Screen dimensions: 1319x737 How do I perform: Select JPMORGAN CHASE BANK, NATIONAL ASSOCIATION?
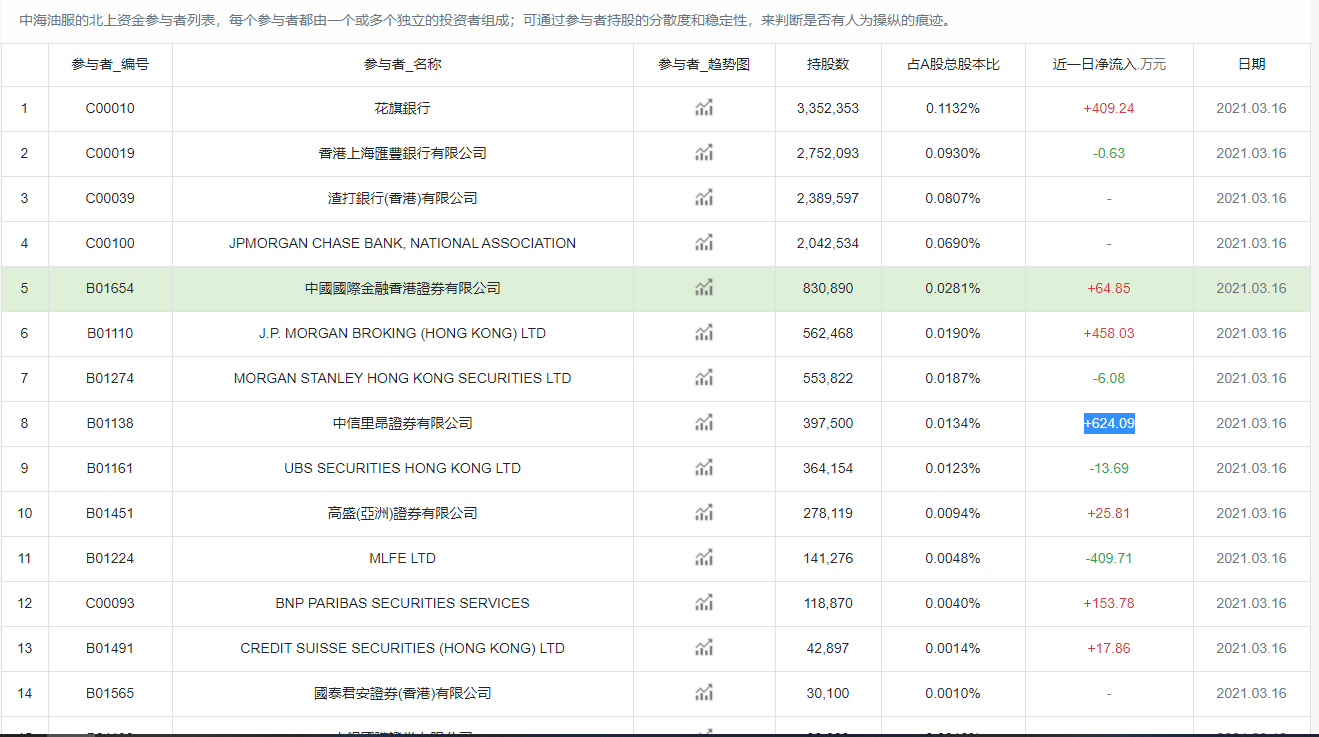tap(402, 243)
